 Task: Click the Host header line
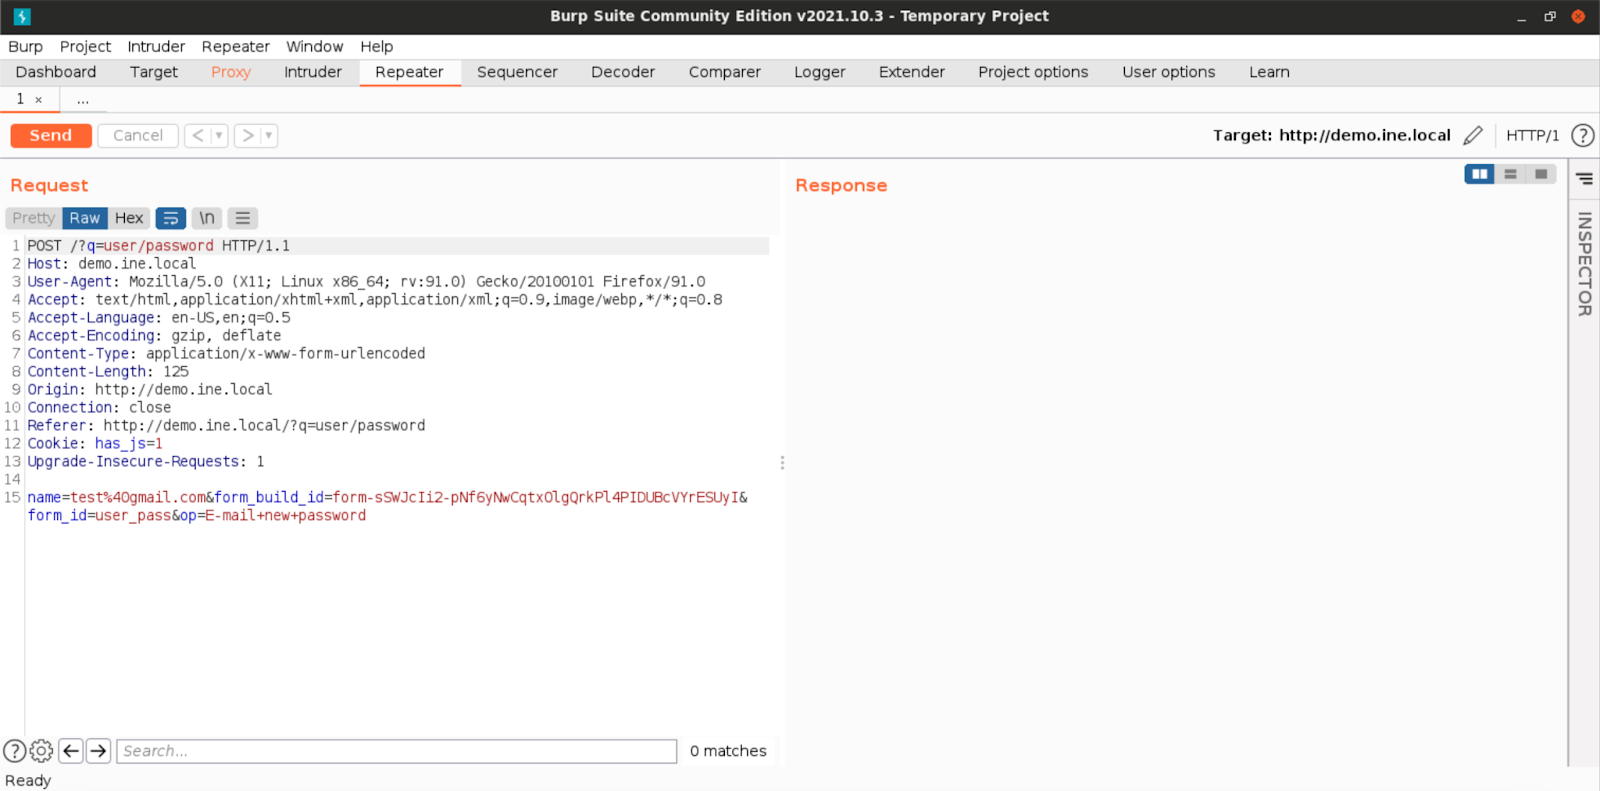click(112, 264)
